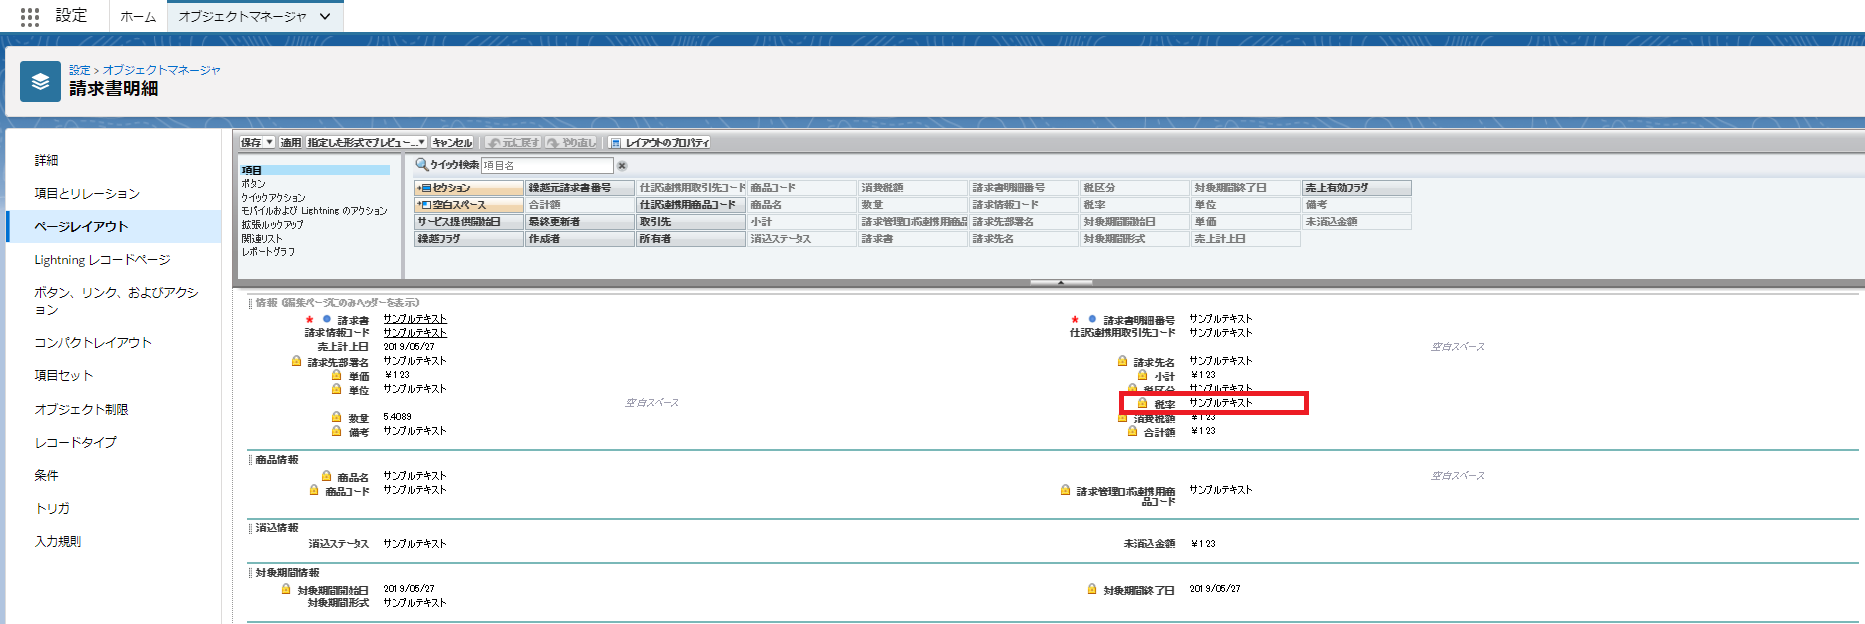Click the lock icon beside 税率 field

[1142, 403]
